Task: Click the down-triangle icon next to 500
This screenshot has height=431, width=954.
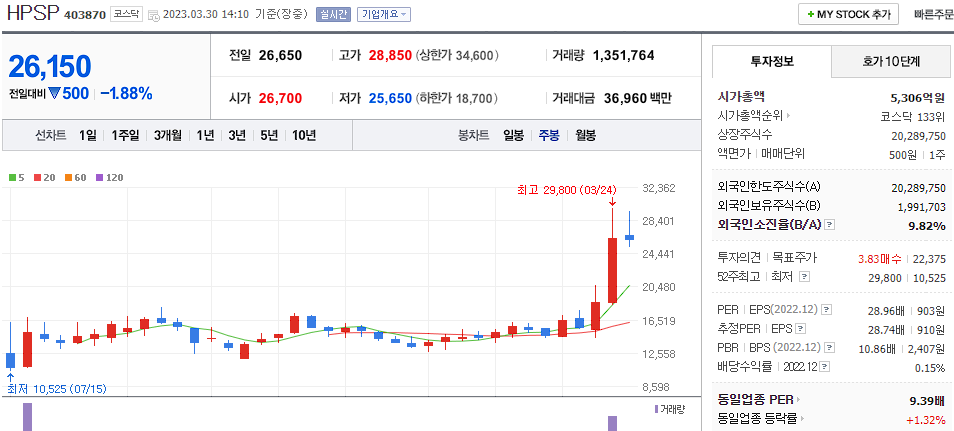Action: click(x=54, y=93)
